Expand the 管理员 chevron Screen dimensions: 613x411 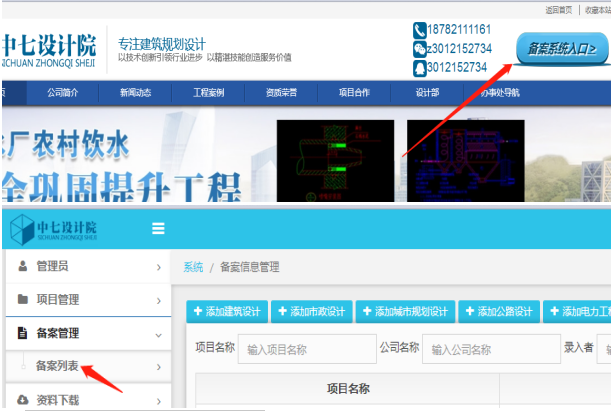coord(158,267)
